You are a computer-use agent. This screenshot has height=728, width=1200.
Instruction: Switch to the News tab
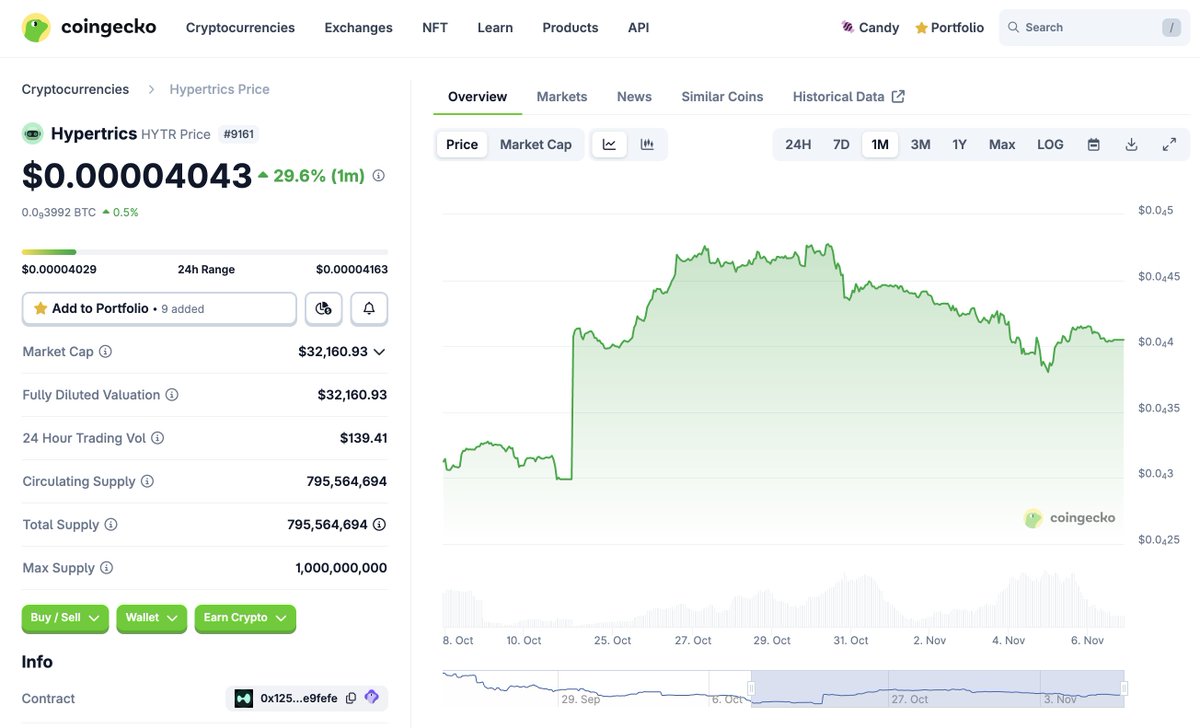(x=634, y=97)
